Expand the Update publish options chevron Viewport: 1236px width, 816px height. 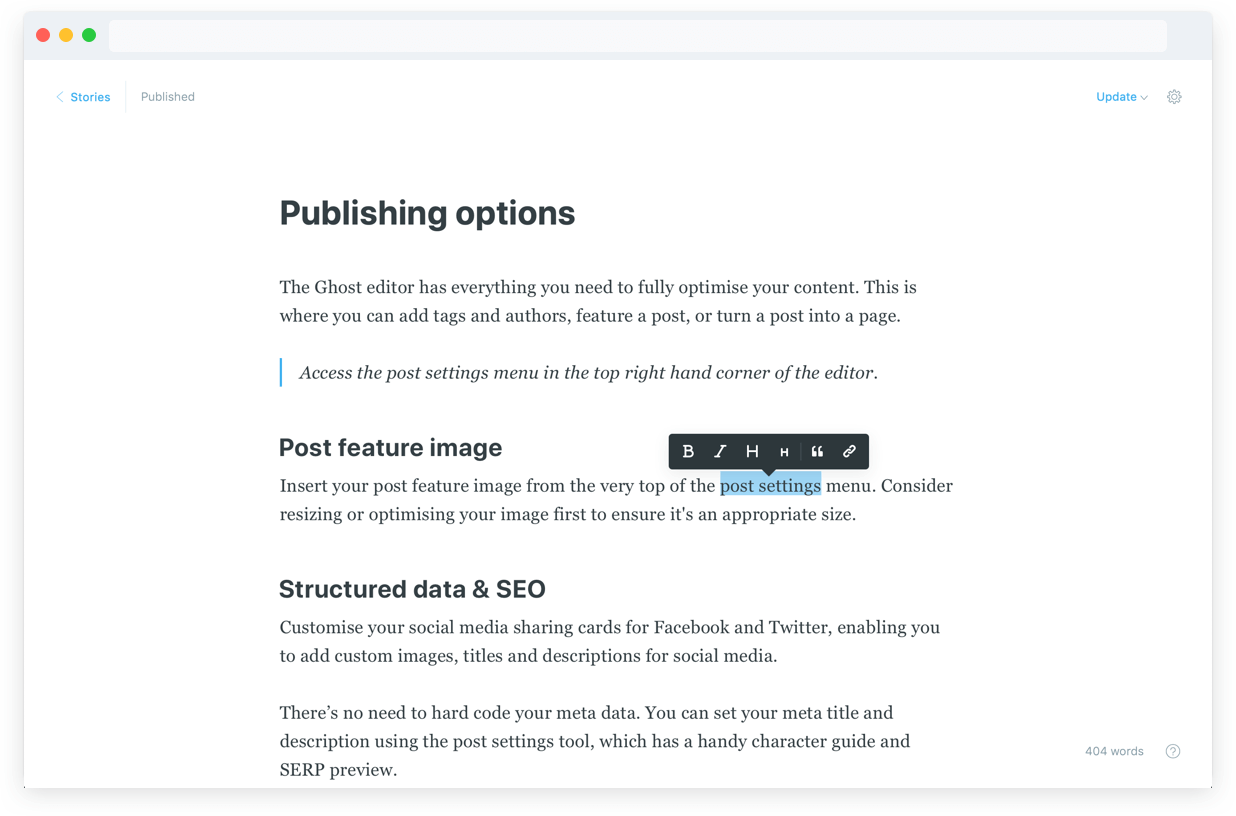pyautogui.click(x=1143, y=97)
